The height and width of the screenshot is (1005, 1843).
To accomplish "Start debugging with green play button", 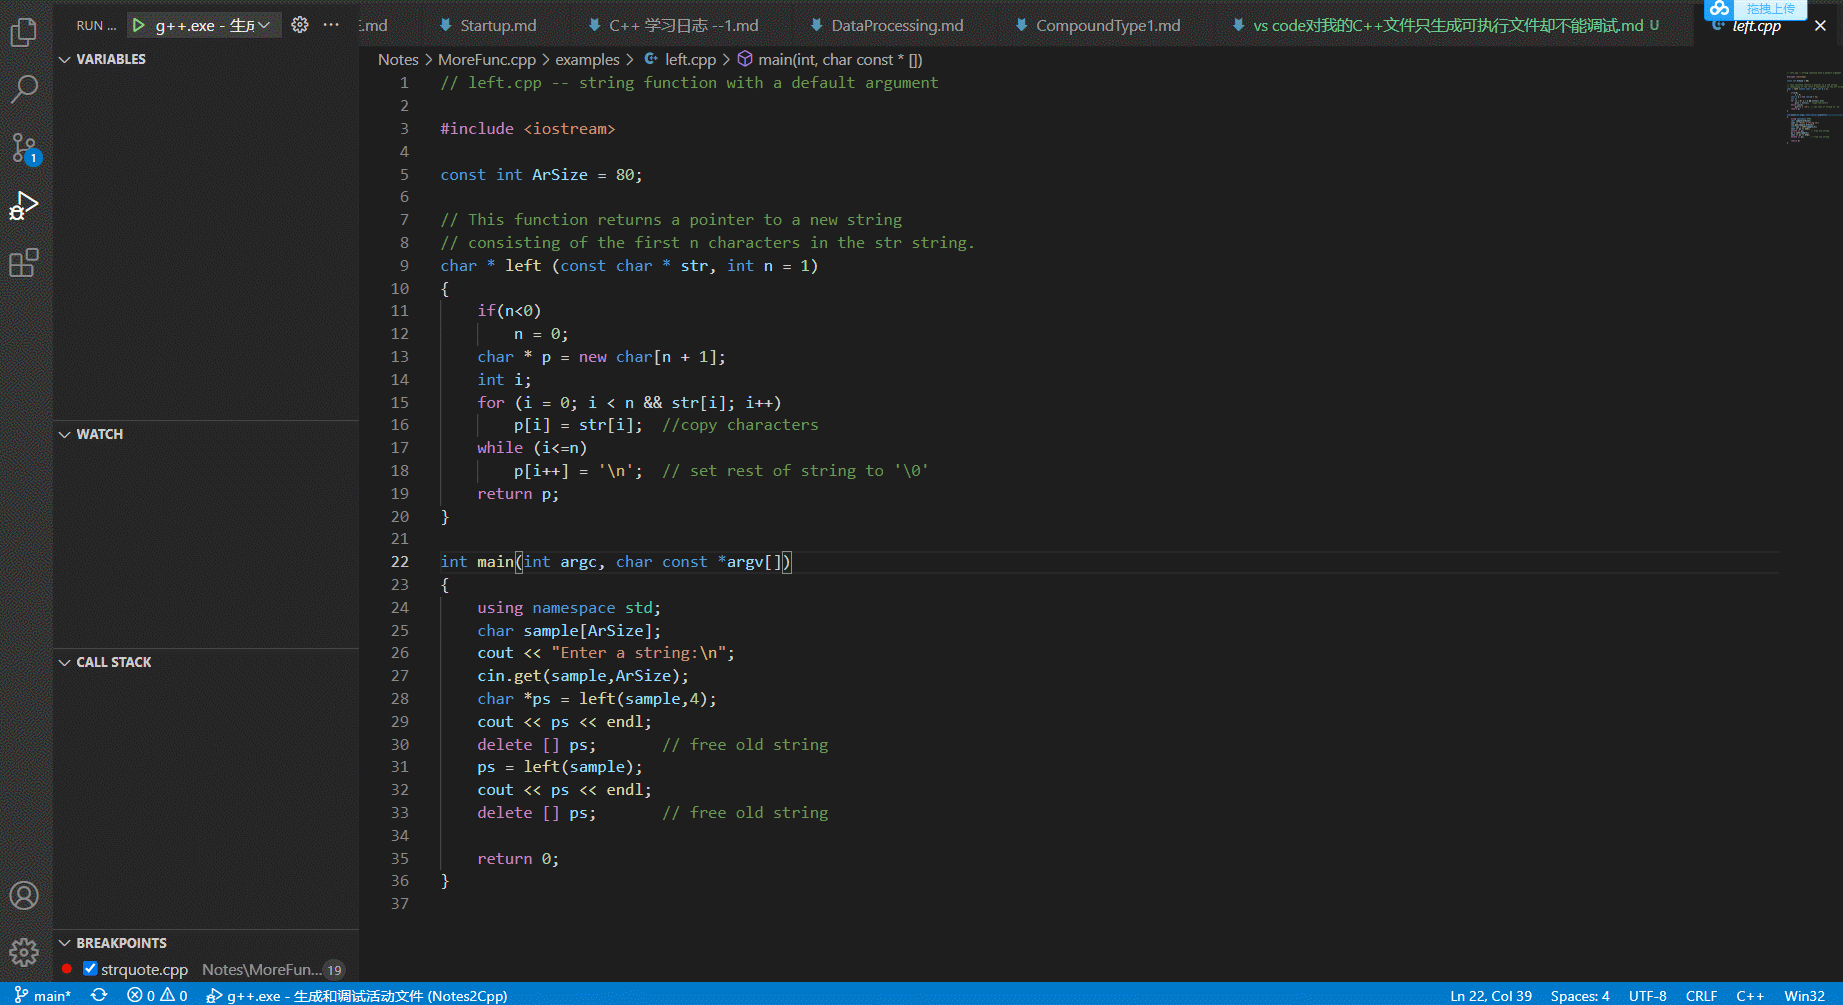I will [139, 25].
